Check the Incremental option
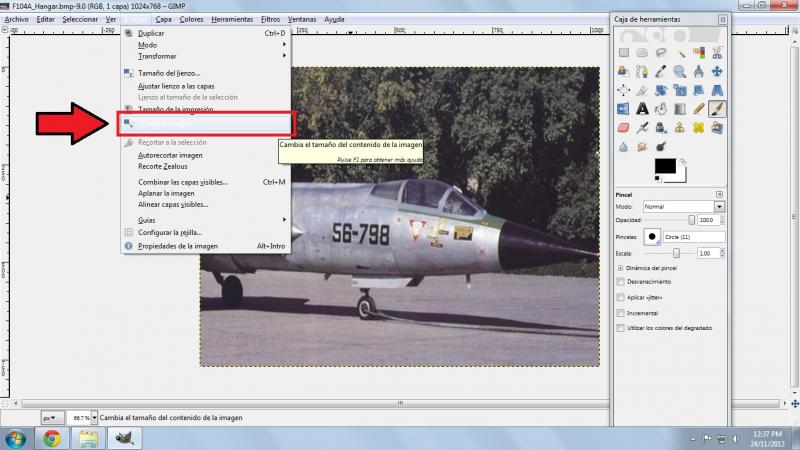 620,313
